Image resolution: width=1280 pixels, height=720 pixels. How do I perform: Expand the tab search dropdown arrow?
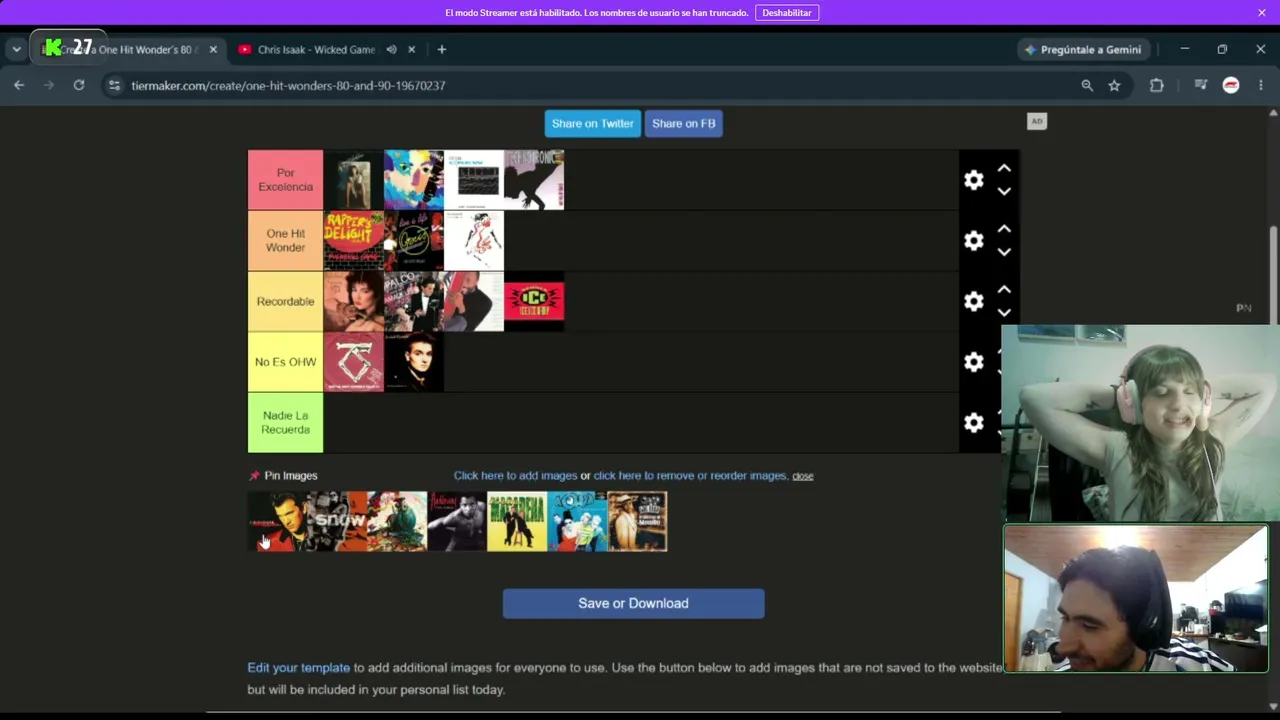tap(16, 49)
